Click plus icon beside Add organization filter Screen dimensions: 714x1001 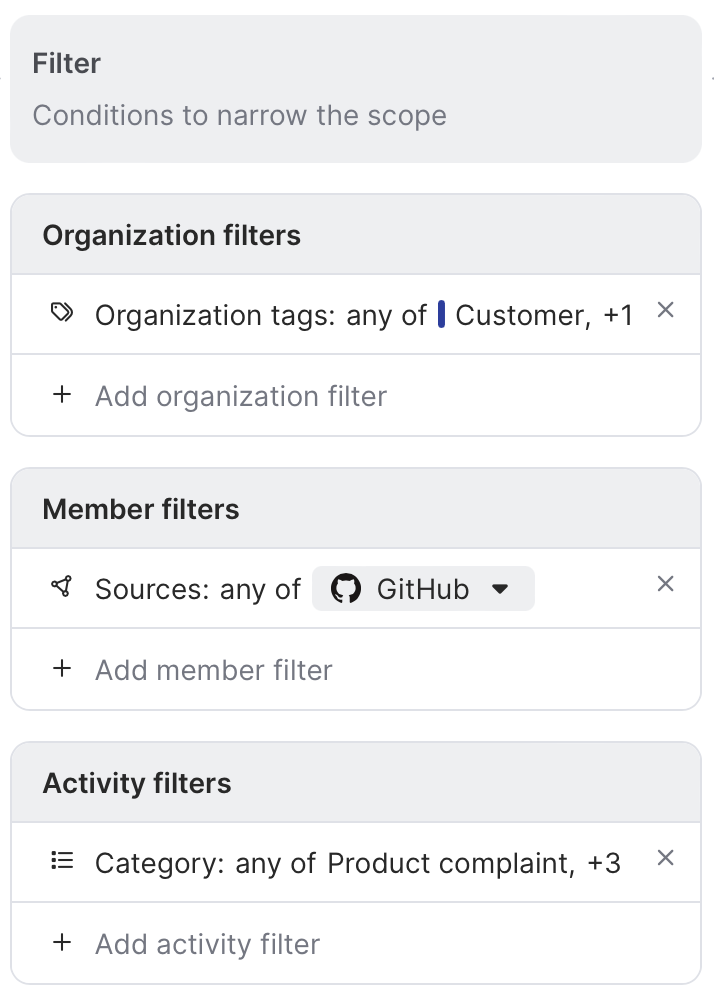pos(62,395)
